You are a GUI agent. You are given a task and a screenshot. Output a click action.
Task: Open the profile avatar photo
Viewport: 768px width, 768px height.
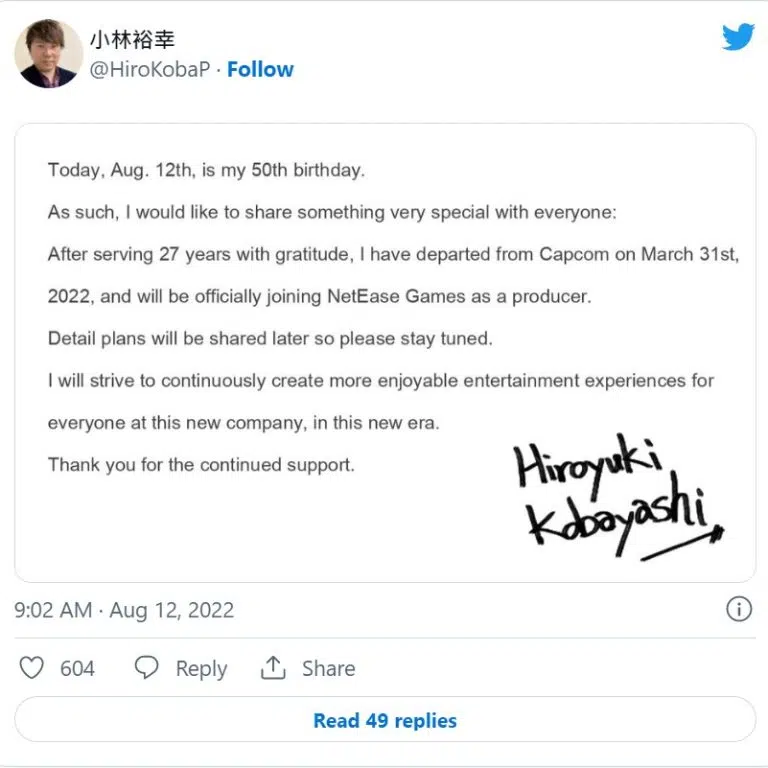coord(48,53)
